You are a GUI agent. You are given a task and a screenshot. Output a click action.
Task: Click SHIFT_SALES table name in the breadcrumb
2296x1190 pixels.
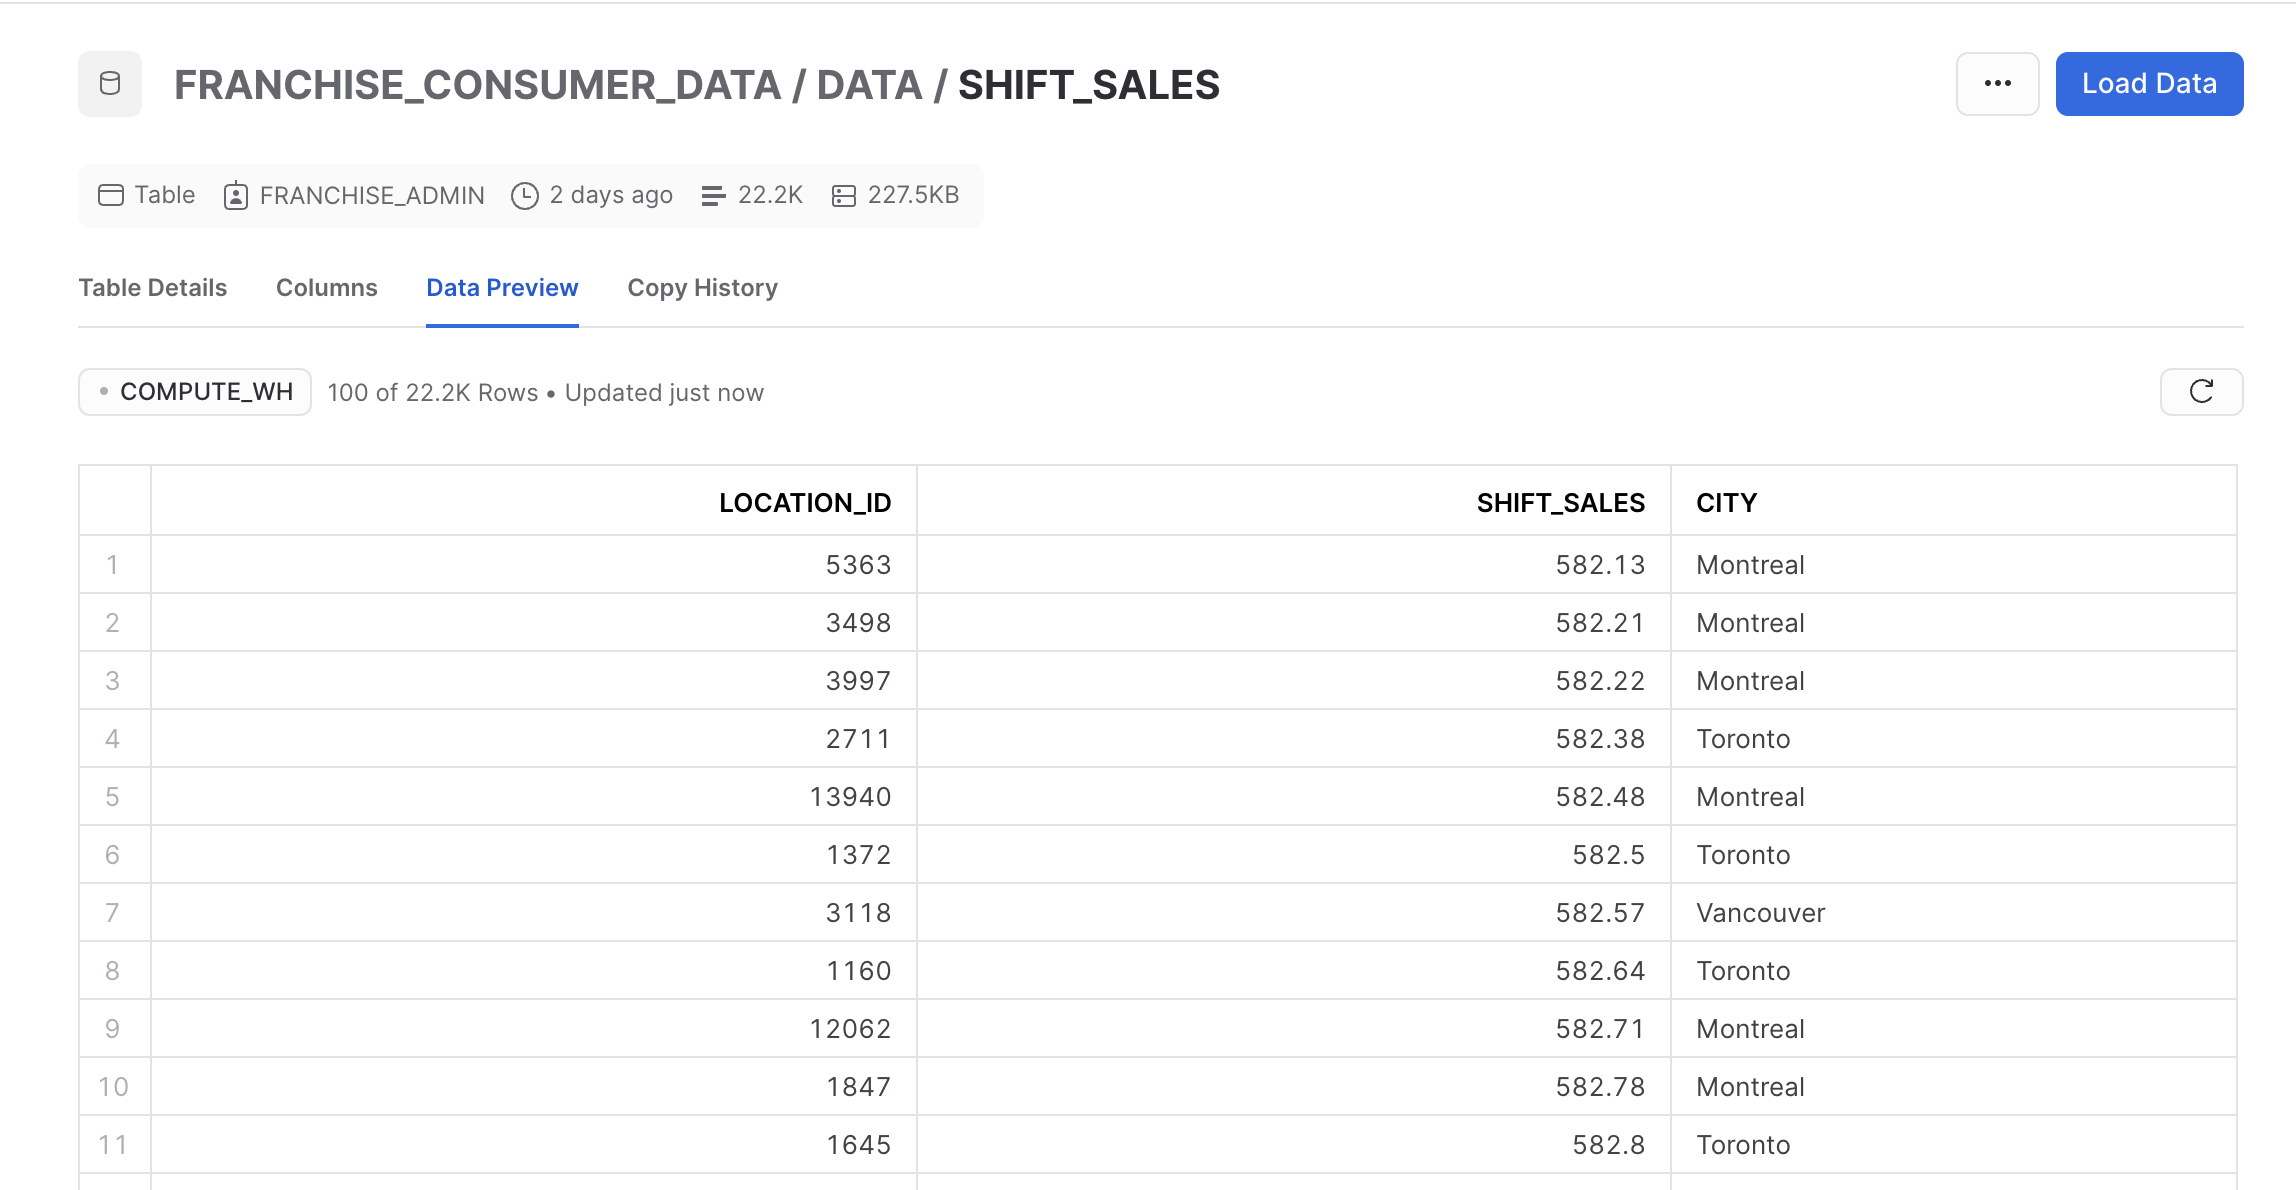tap(1089, 85)
